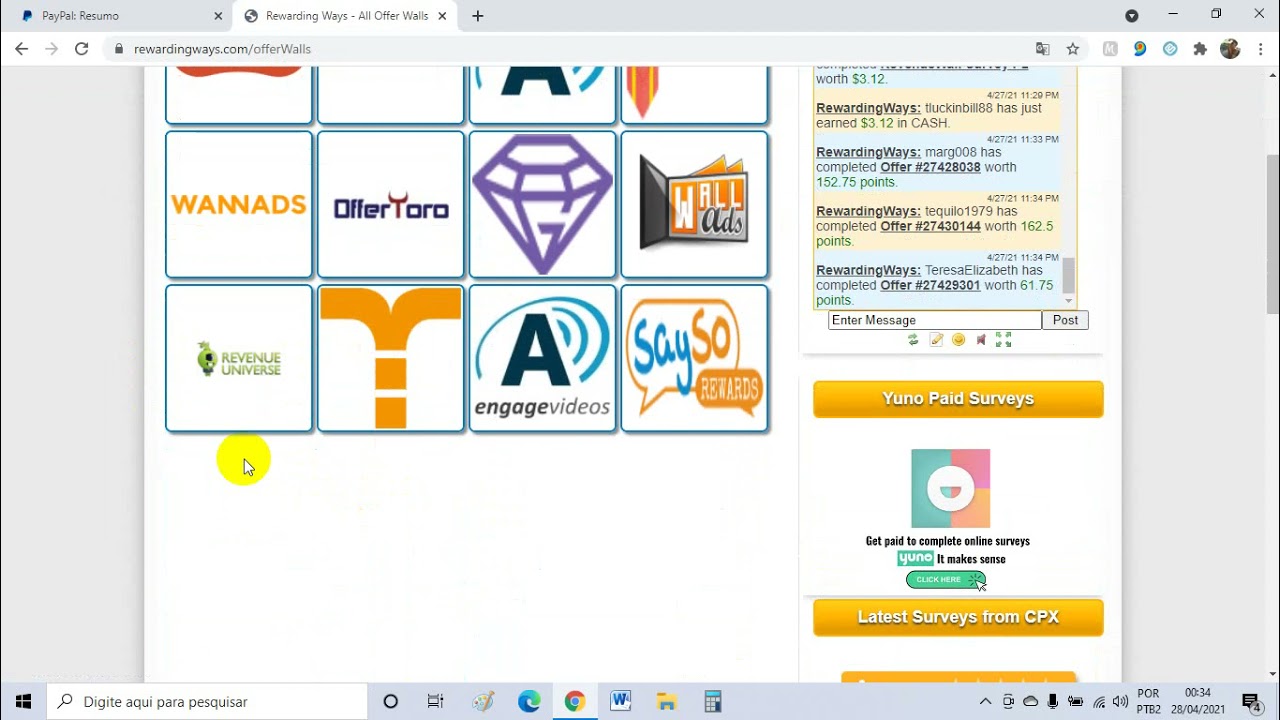
Task: Click the Yuno Paid Surveys header
Action: (958, 399)
